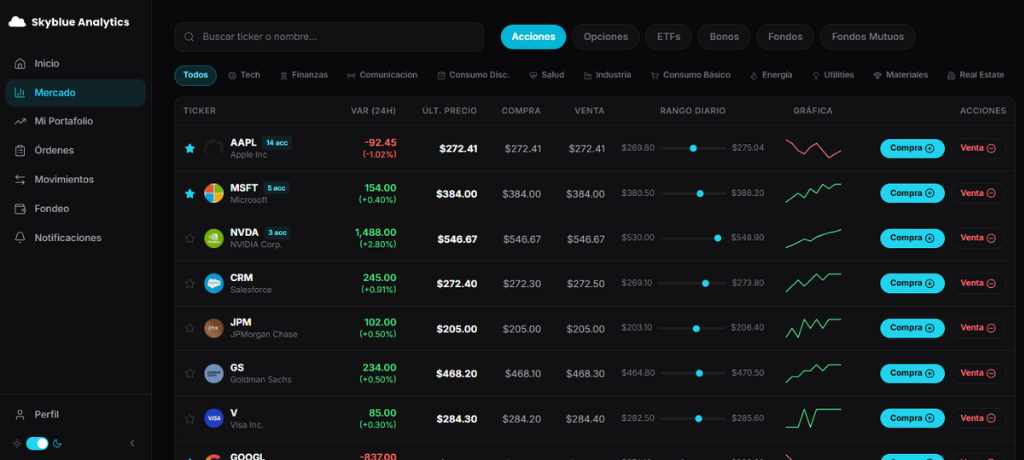Click the Visa logo
The width and height of the screenshot is (1024, 460).
pos(214,418)
